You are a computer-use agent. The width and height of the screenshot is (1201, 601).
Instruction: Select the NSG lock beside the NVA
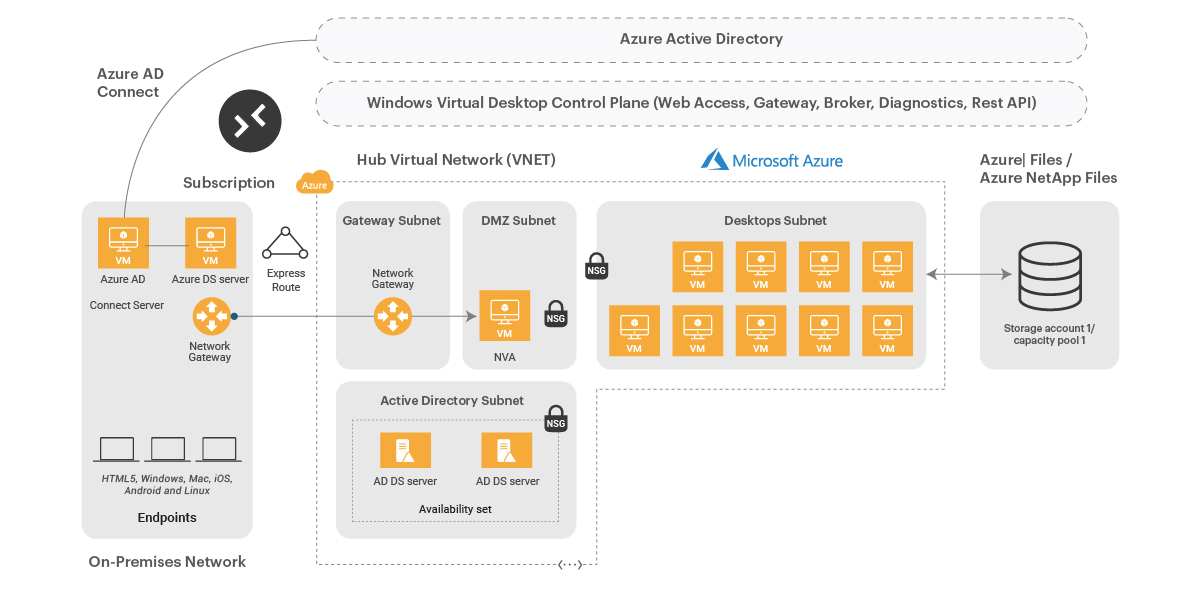(556, 313)
